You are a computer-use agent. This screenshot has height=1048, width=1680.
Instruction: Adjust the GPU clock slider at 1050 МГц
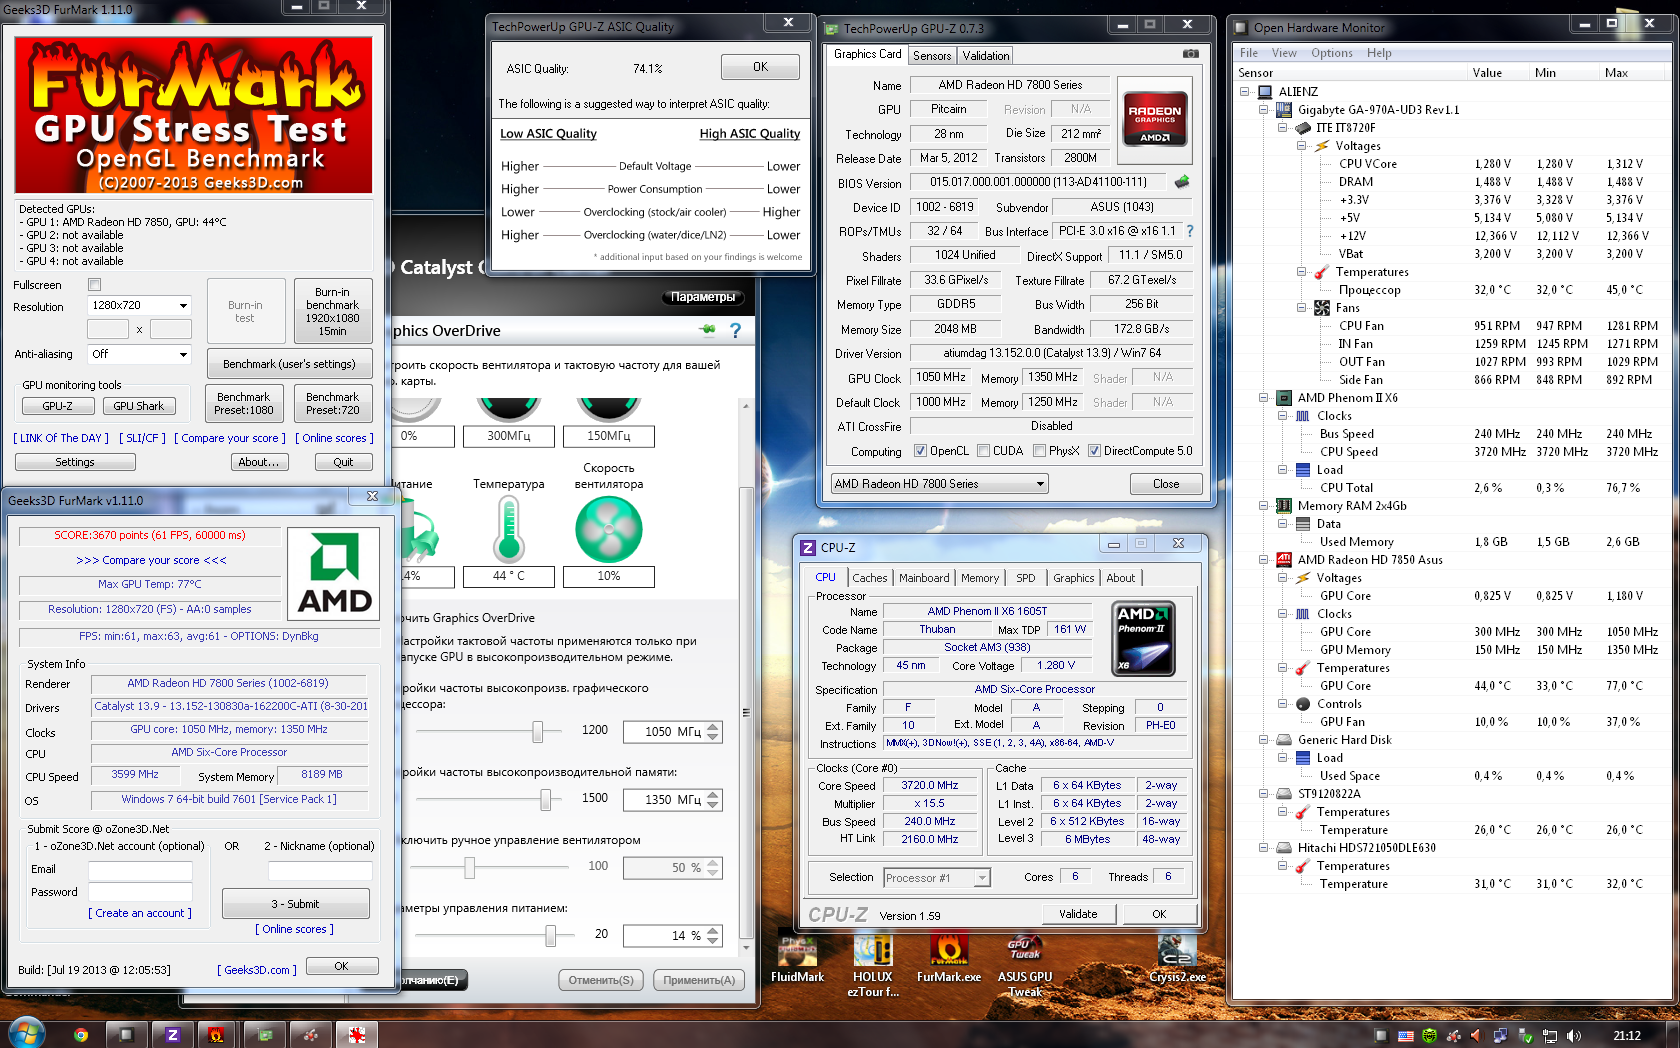tap(538, 732)
